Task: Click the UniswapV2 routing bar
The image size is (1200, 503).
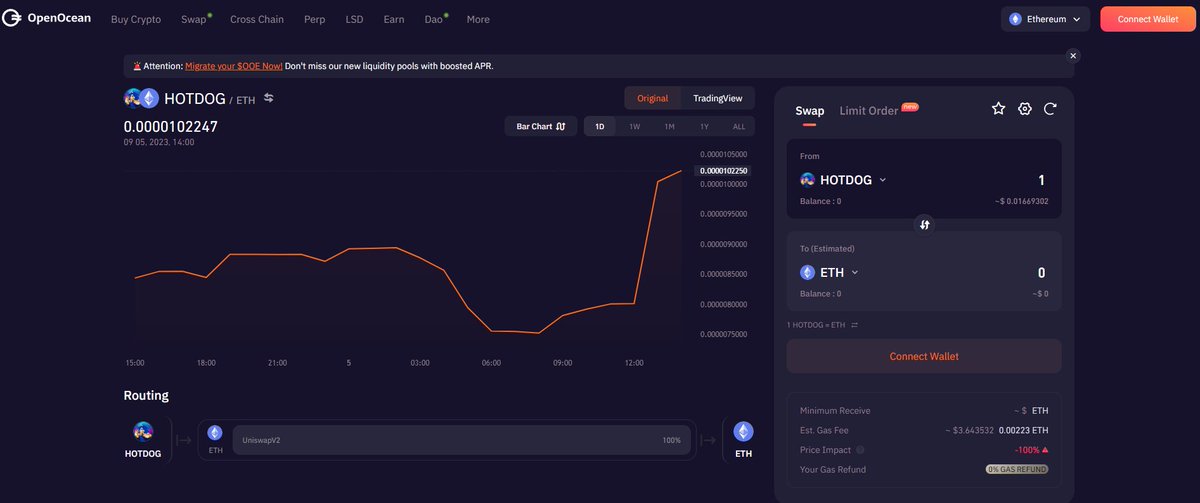Action: [460, 440]
